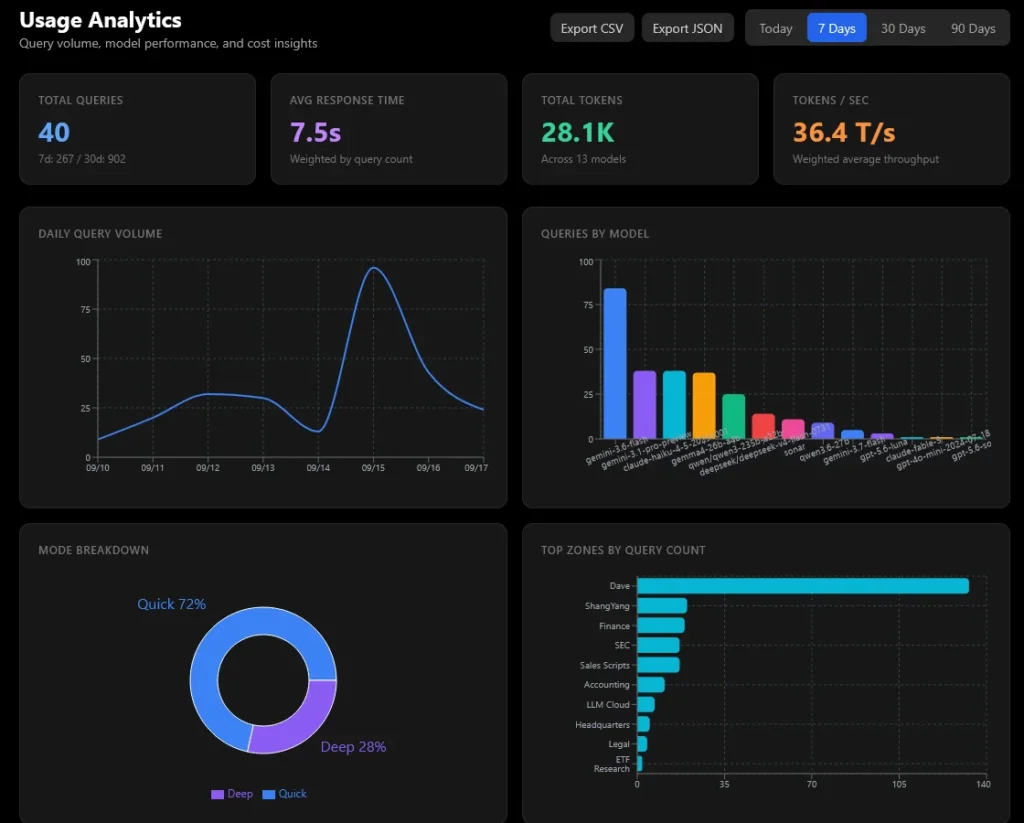1024x823 pixels.
Task: Click the Dave zone bar
Action: [803, 586]
